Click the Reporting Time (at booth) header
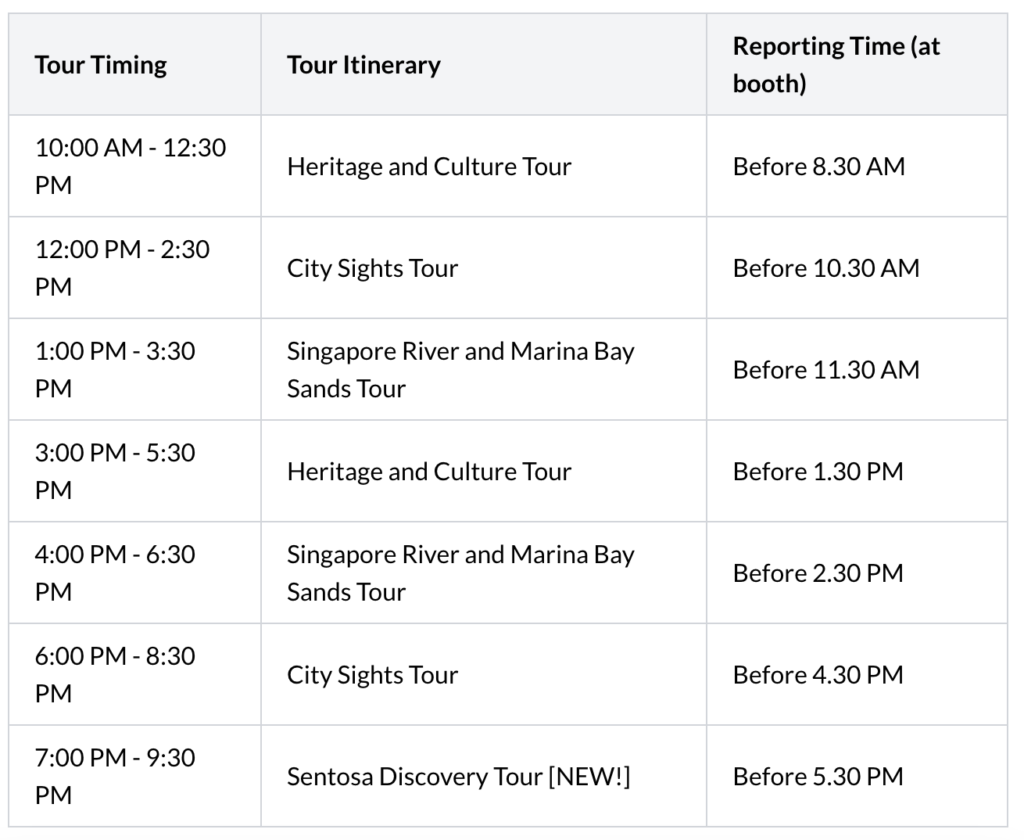Screen dimensions: 1024x840 (836, 65)
